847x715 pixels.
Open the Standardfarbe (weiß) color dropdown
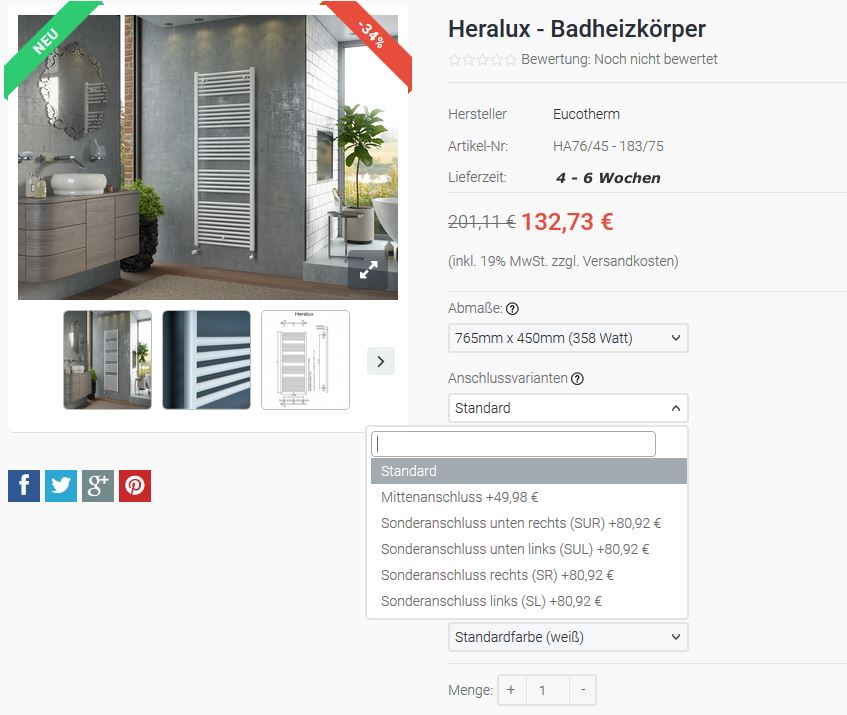pos(568,637)
